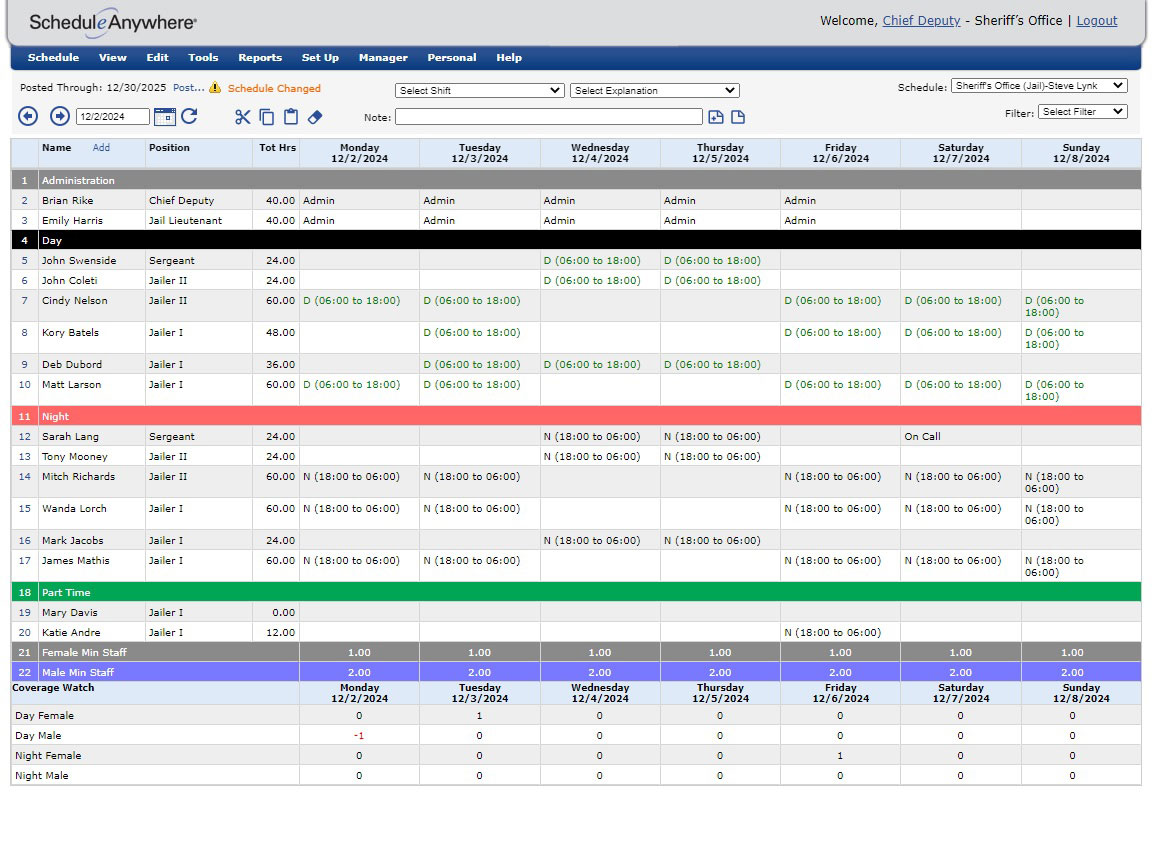Click the name Wanda Lorch
The image size is (1152, 864).
[74, 508]
